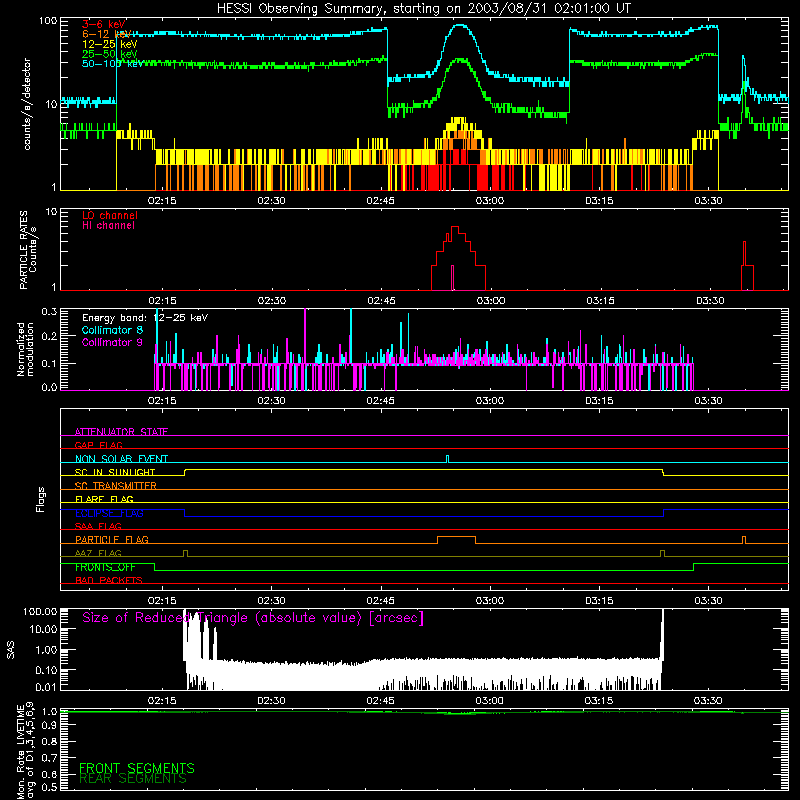Viewport: 800px width, 800px height.
Task: Click the 100 tick value on the counts axis
Action: (48, 21)
